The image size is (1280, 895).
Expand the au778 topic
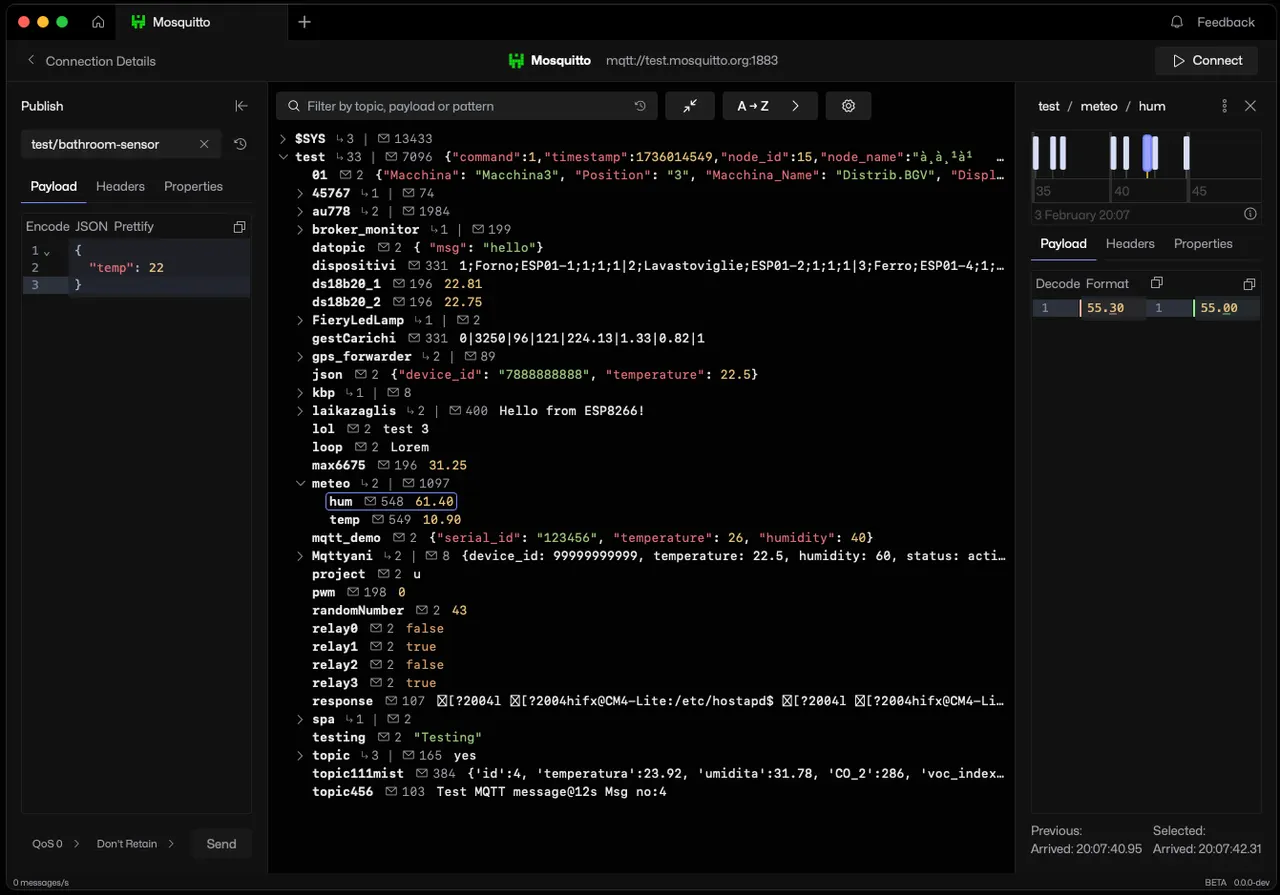tap(300, 211)
